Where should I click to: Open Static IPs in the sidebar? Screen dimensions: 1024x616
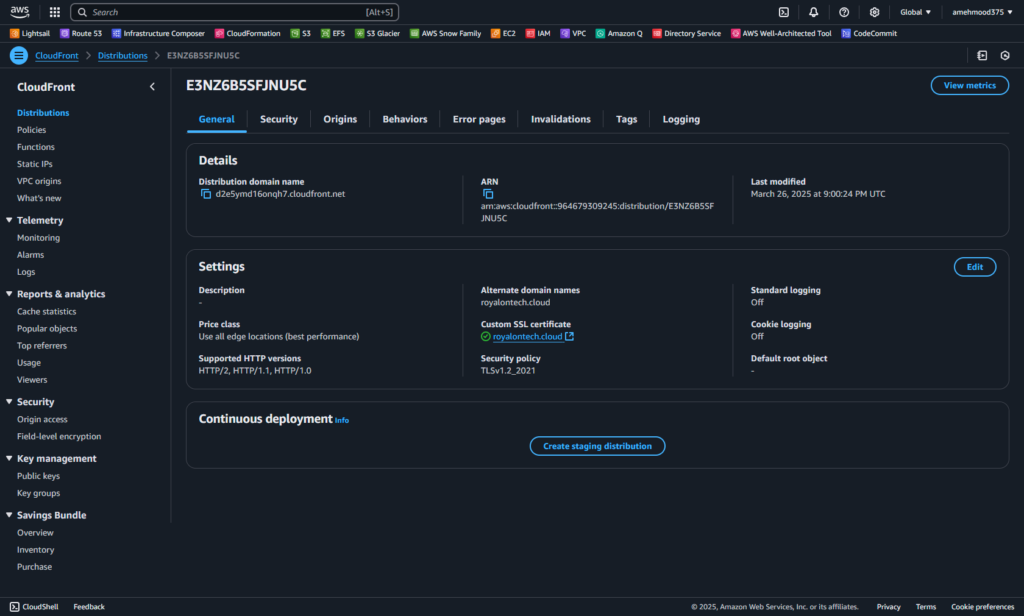(x=35, y=164)
